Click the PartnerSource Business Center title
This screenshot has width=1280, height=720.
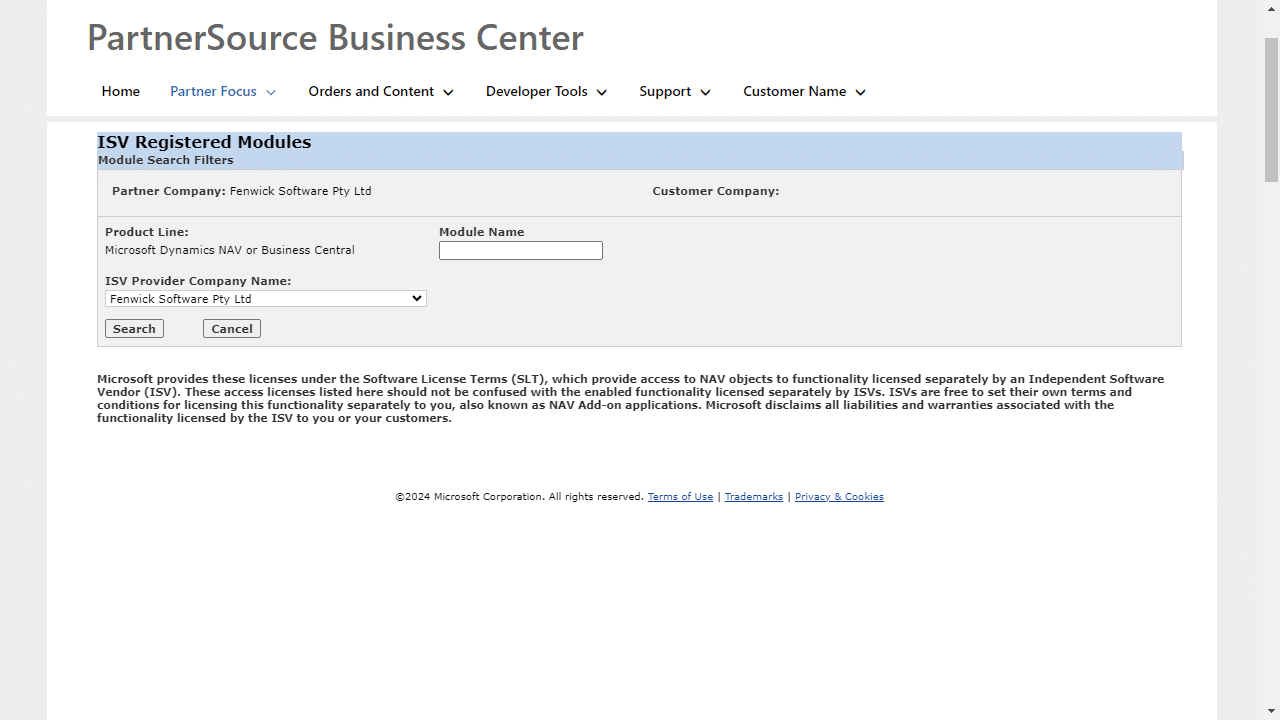tap(335, 37)
